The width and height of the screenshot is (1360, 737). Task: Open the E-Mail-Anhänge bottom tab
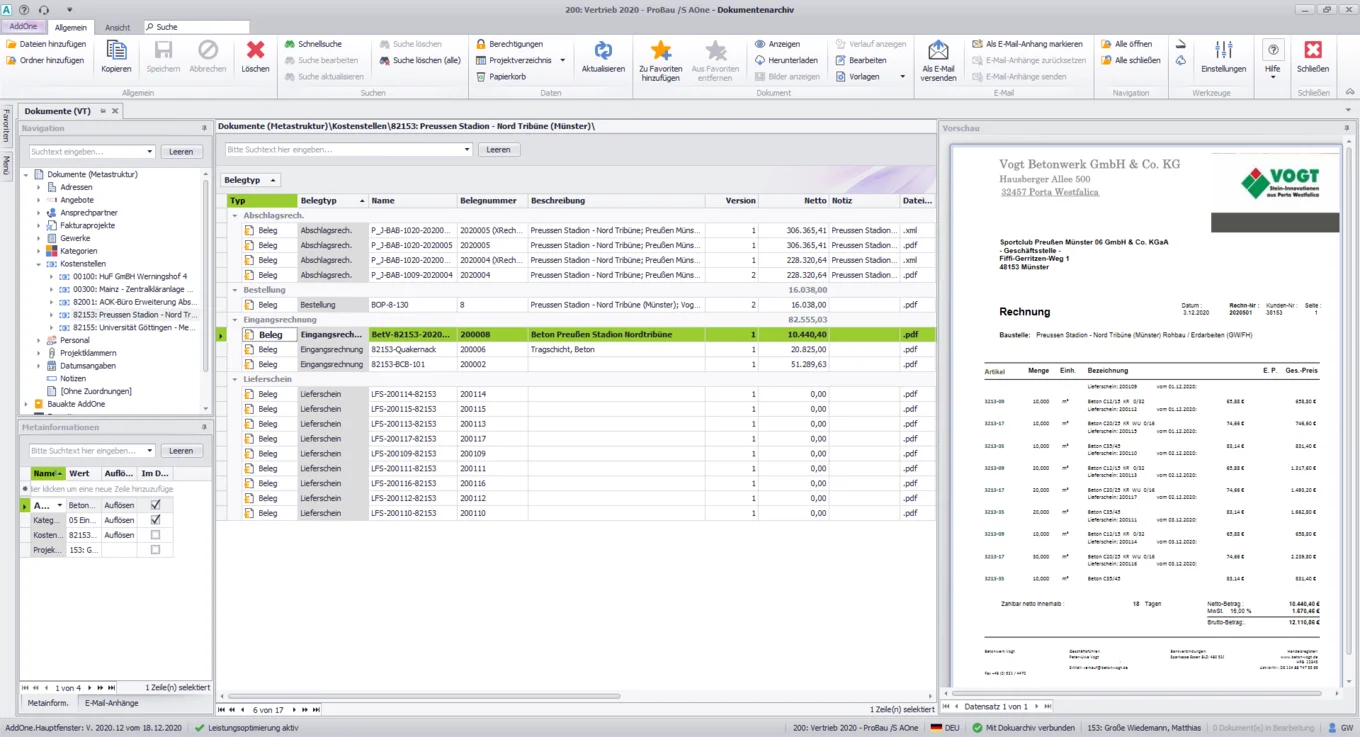point(111,703)
